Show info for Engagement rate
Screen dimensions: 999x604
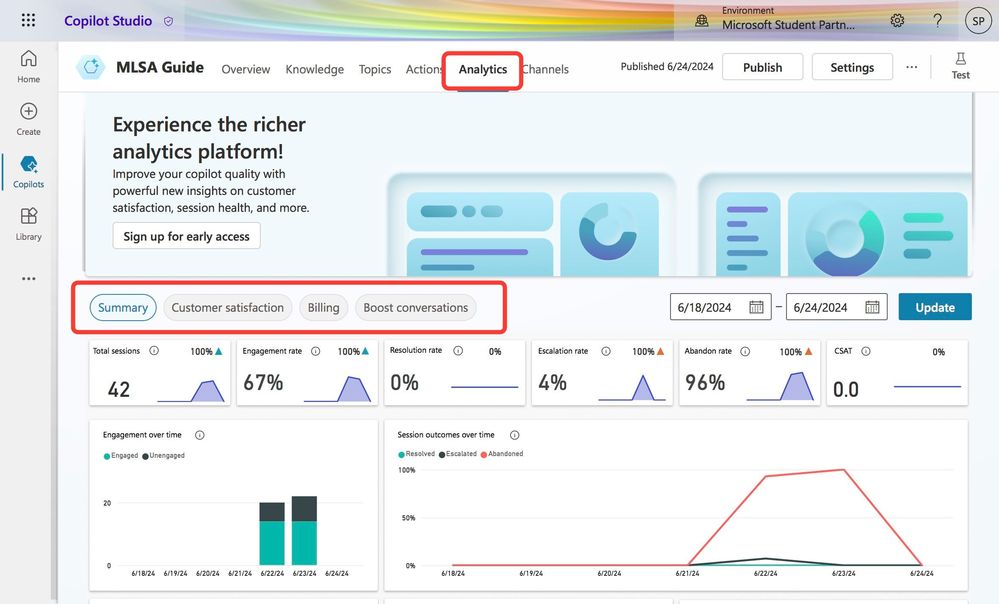(x=315, y=351)
